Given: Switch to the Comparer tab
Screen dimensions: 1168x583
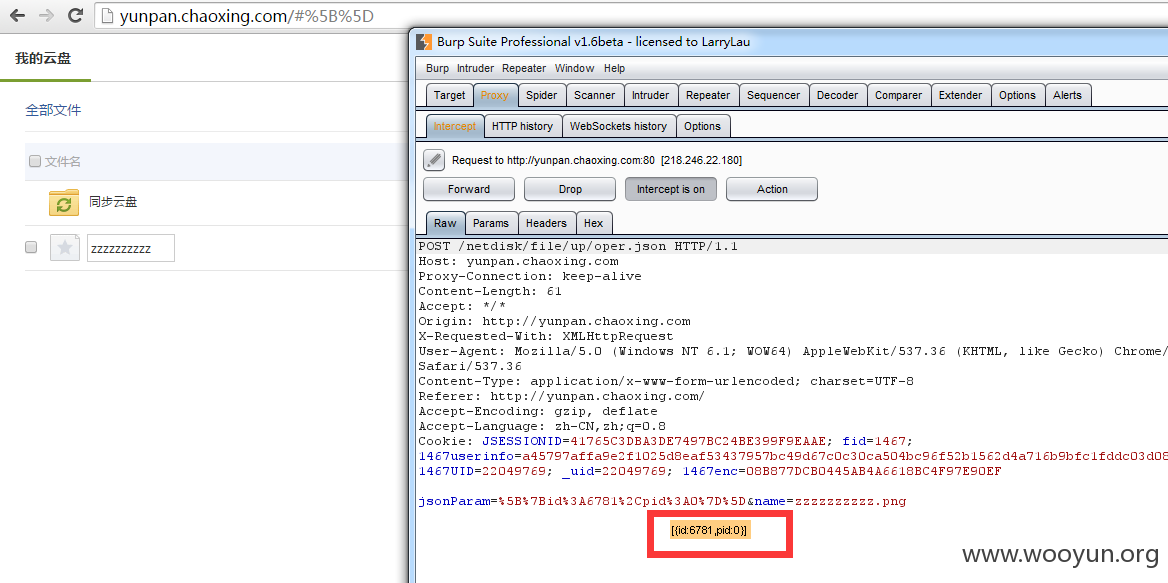Looking at the screenshot, I should (898, 95).
